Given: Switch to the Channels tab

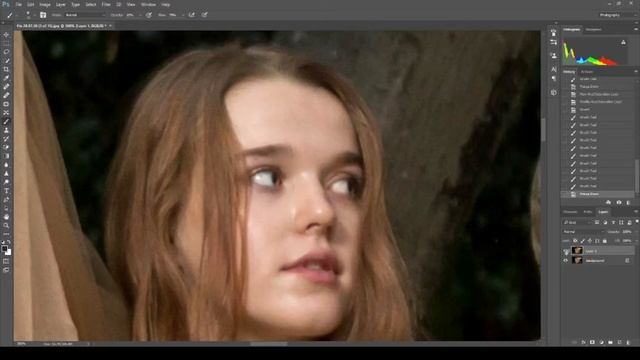Looking at the screenshot, I should [570, 212].
